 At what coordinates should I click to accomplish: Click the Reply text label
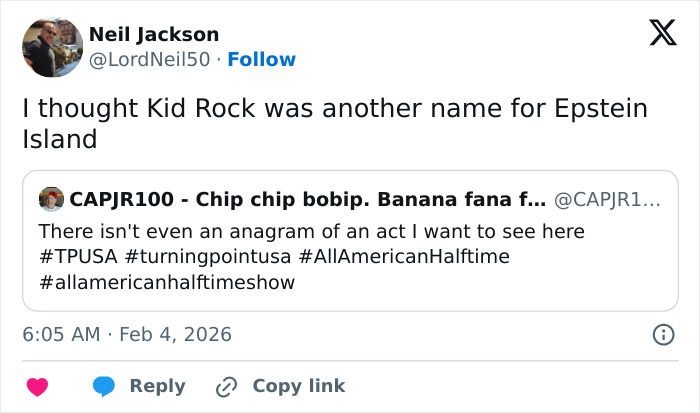tap(157, 386)
